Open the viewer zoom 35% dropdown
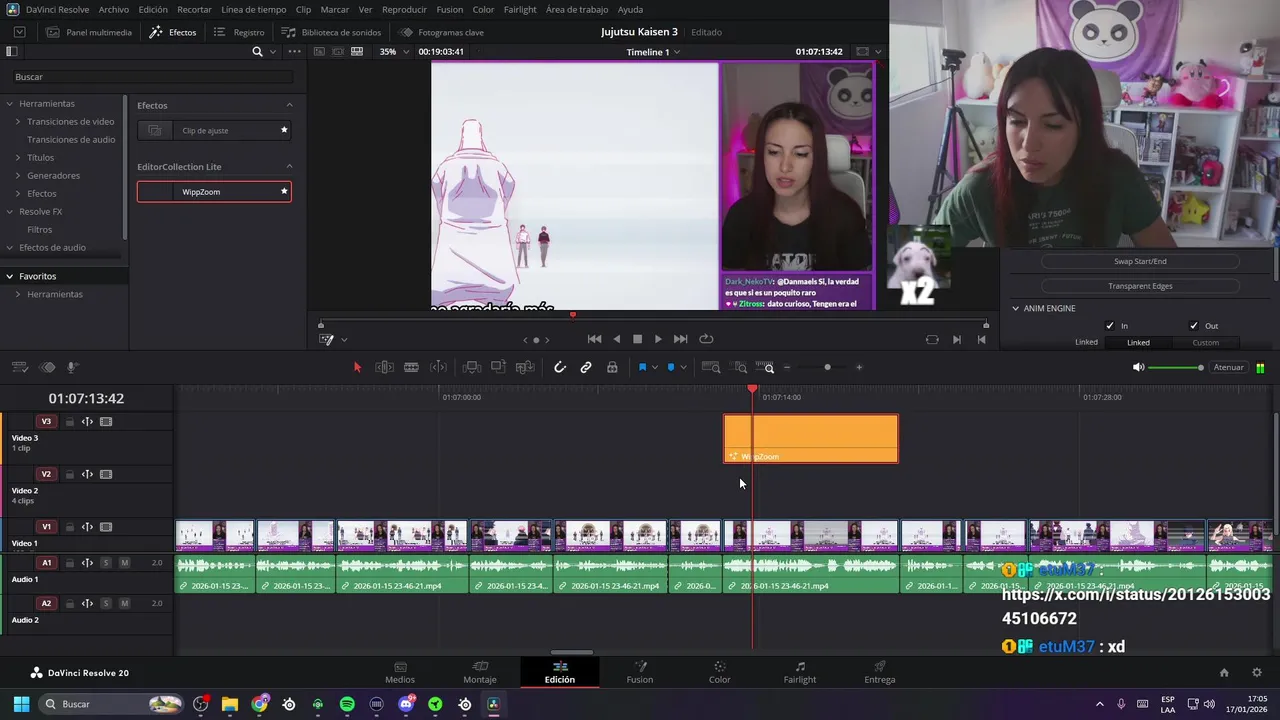Screen dimensions: 1280x720 coord(396,51)
